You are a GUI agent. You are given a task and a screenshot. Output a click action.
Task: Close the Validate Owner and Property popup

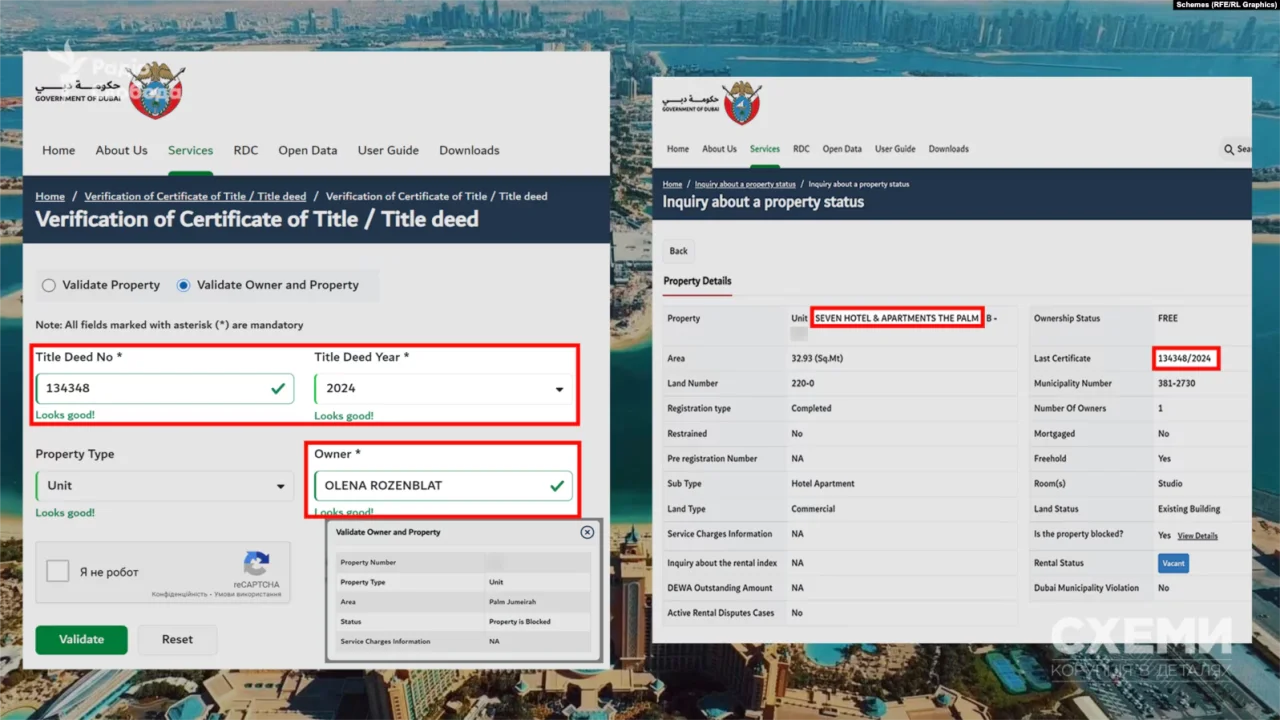tap(587, 532)
